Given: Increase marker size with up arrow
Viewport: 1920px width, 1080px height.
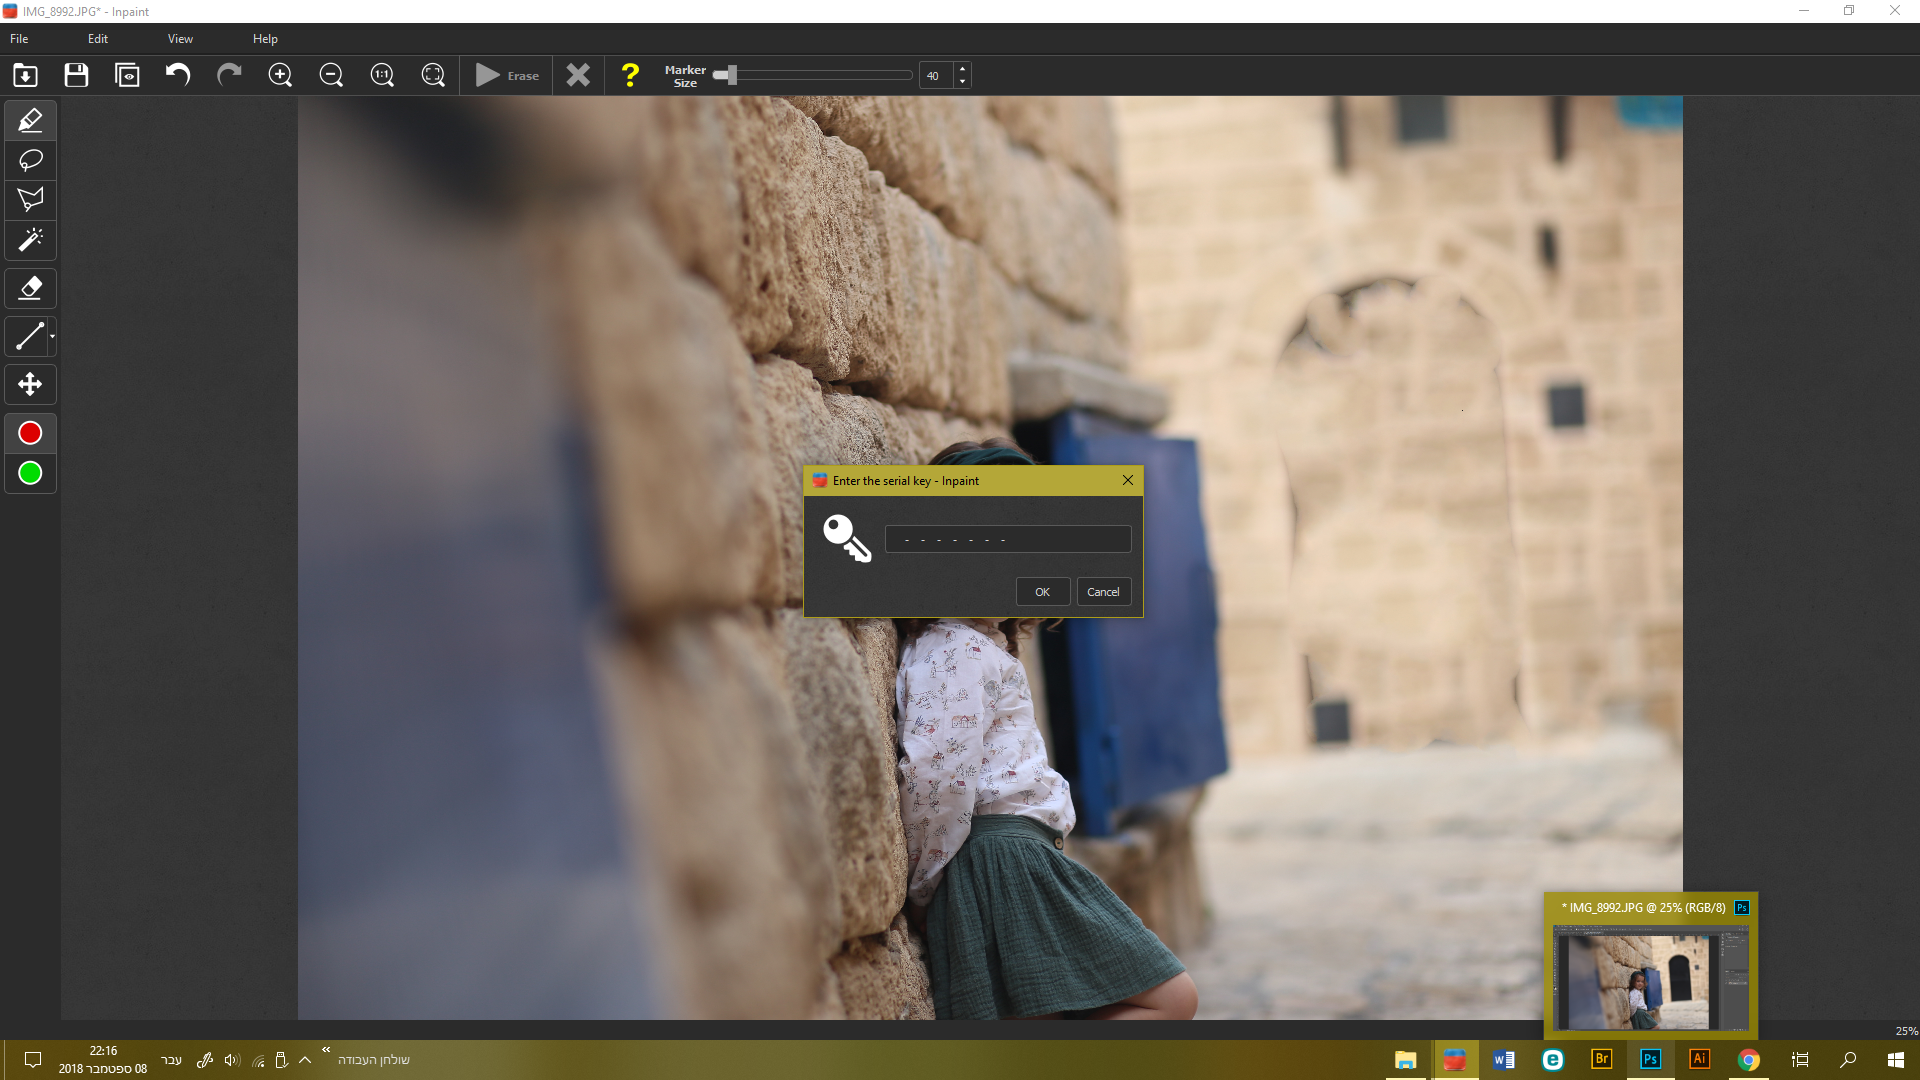Looking at the screenshot, I should [962, 69].
